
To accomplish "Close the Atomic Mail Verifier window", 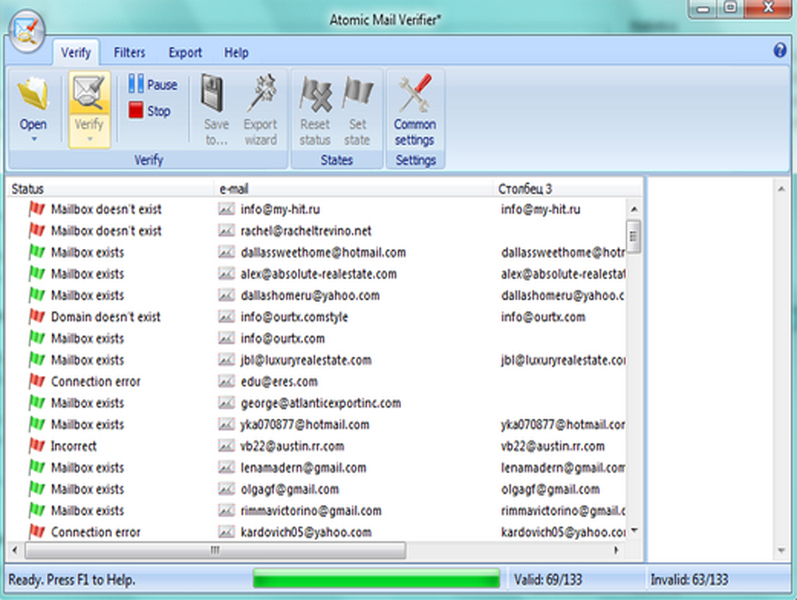I will tap(768, 8).
